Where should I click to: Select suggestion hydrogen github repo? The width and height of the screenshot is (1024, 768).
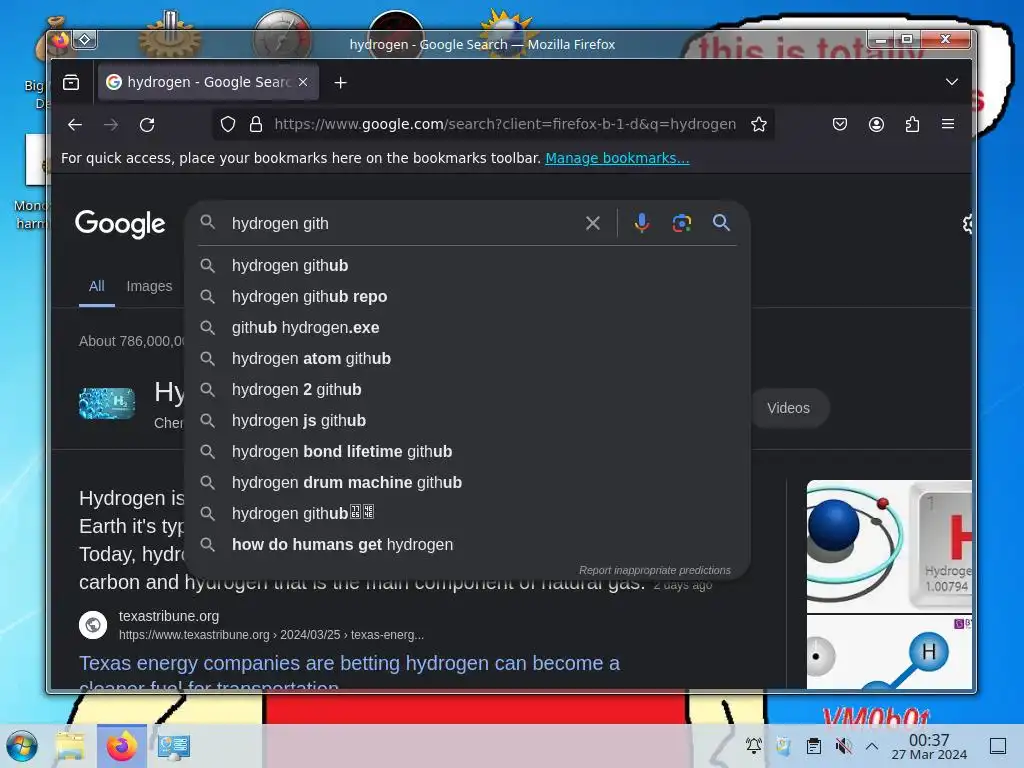pyautogui.click(x=467, y=296)
